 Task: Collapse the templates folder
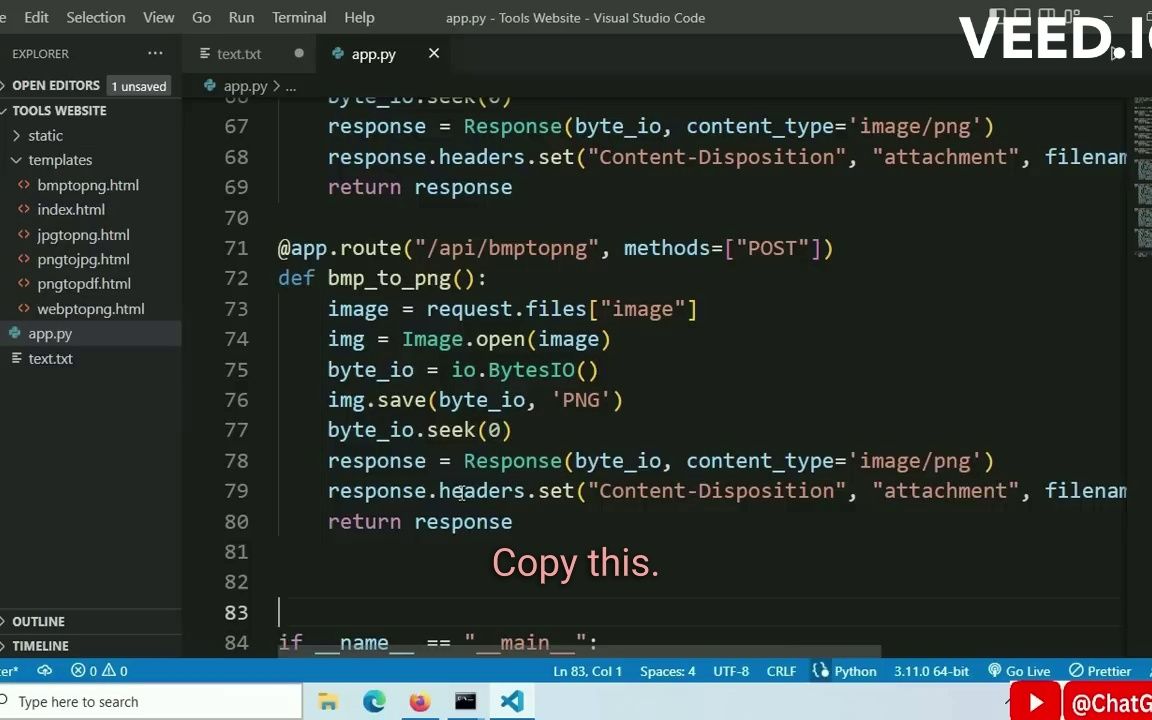click(x=59, y=160)
